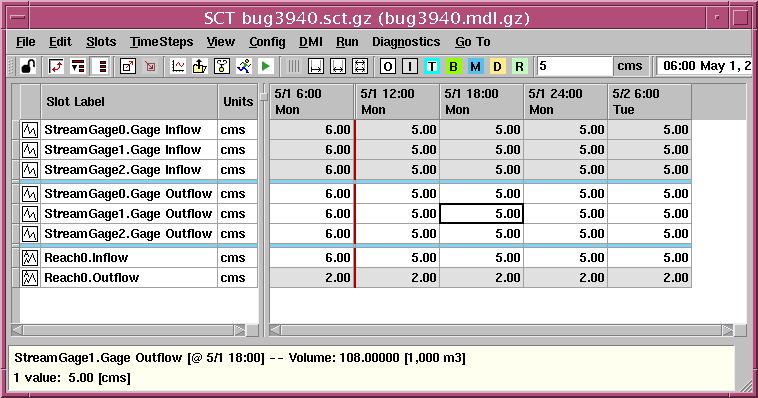The height and width of the screenshot is (398, 758).
Task: Select Reach0.Inflow value at 5/2 6:00
Action: 650,258
